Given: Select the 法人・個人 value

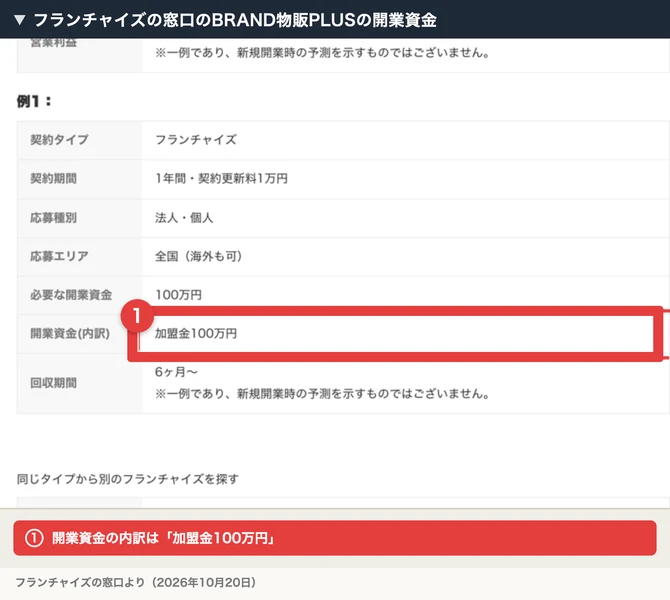Looking at the screenshot, I should pos(184,218).
